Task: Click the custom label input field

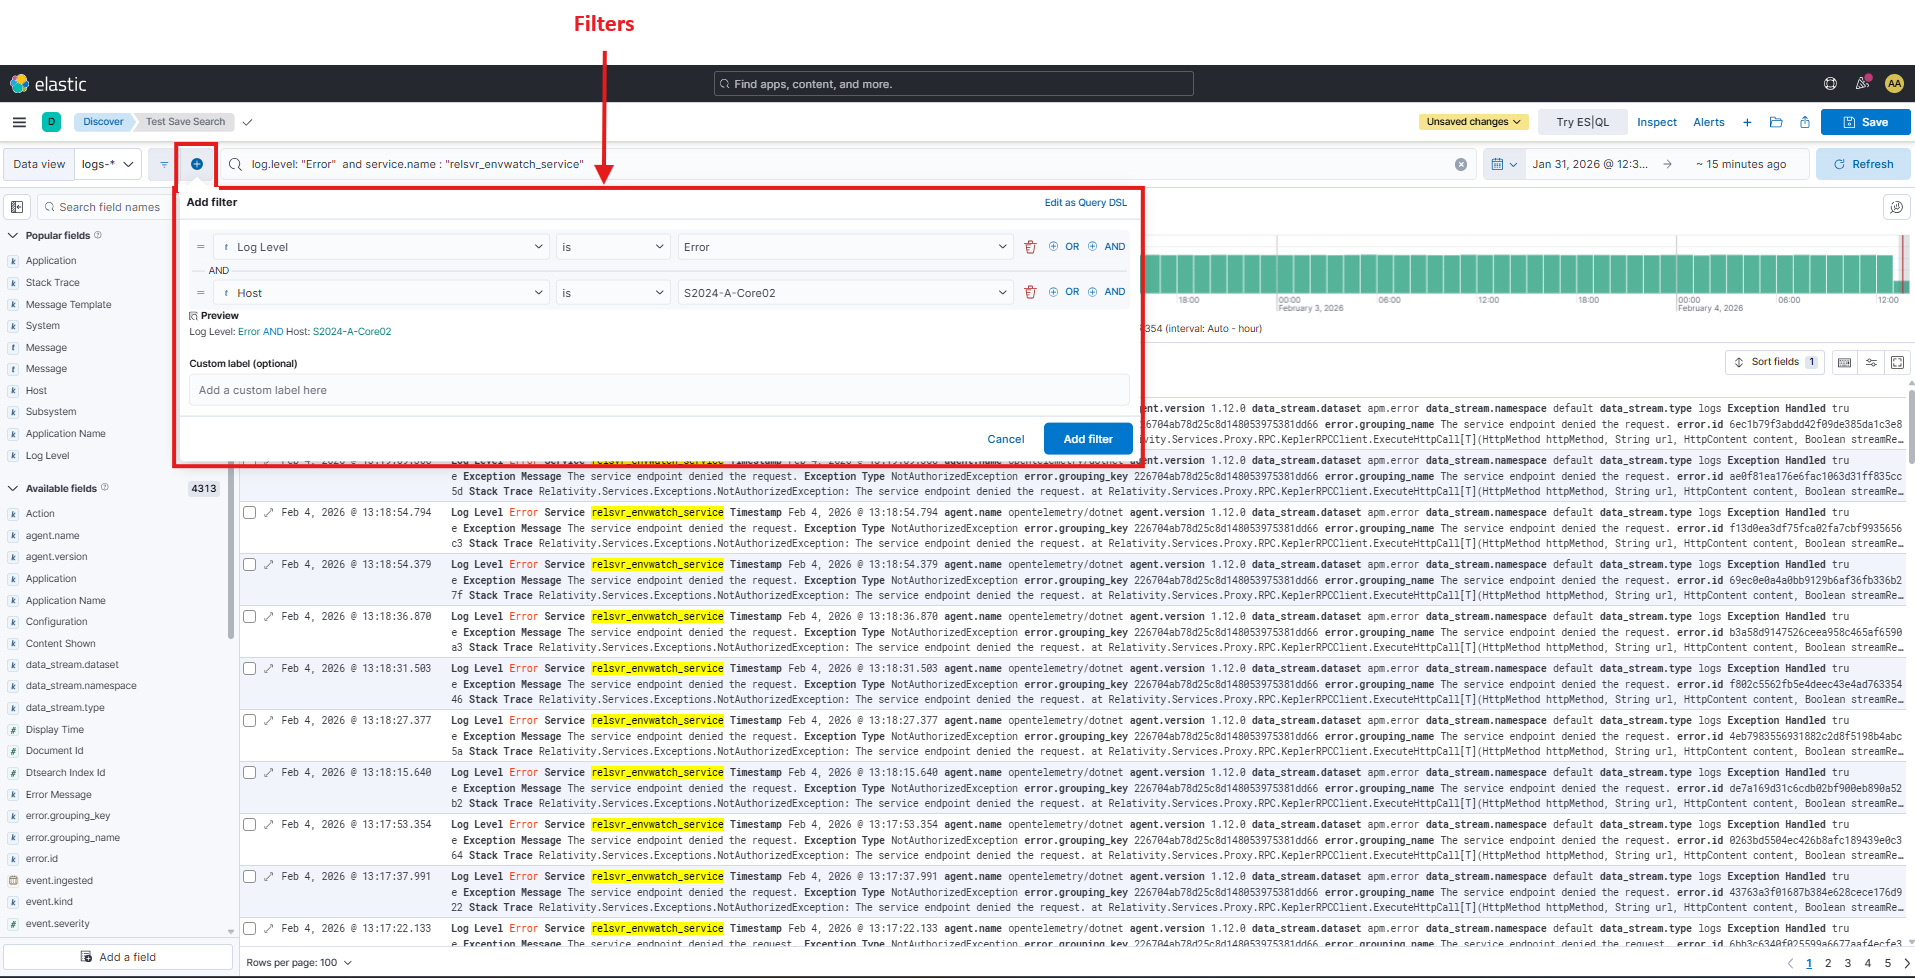Action: pyautogui.click(x=659, y=390)
